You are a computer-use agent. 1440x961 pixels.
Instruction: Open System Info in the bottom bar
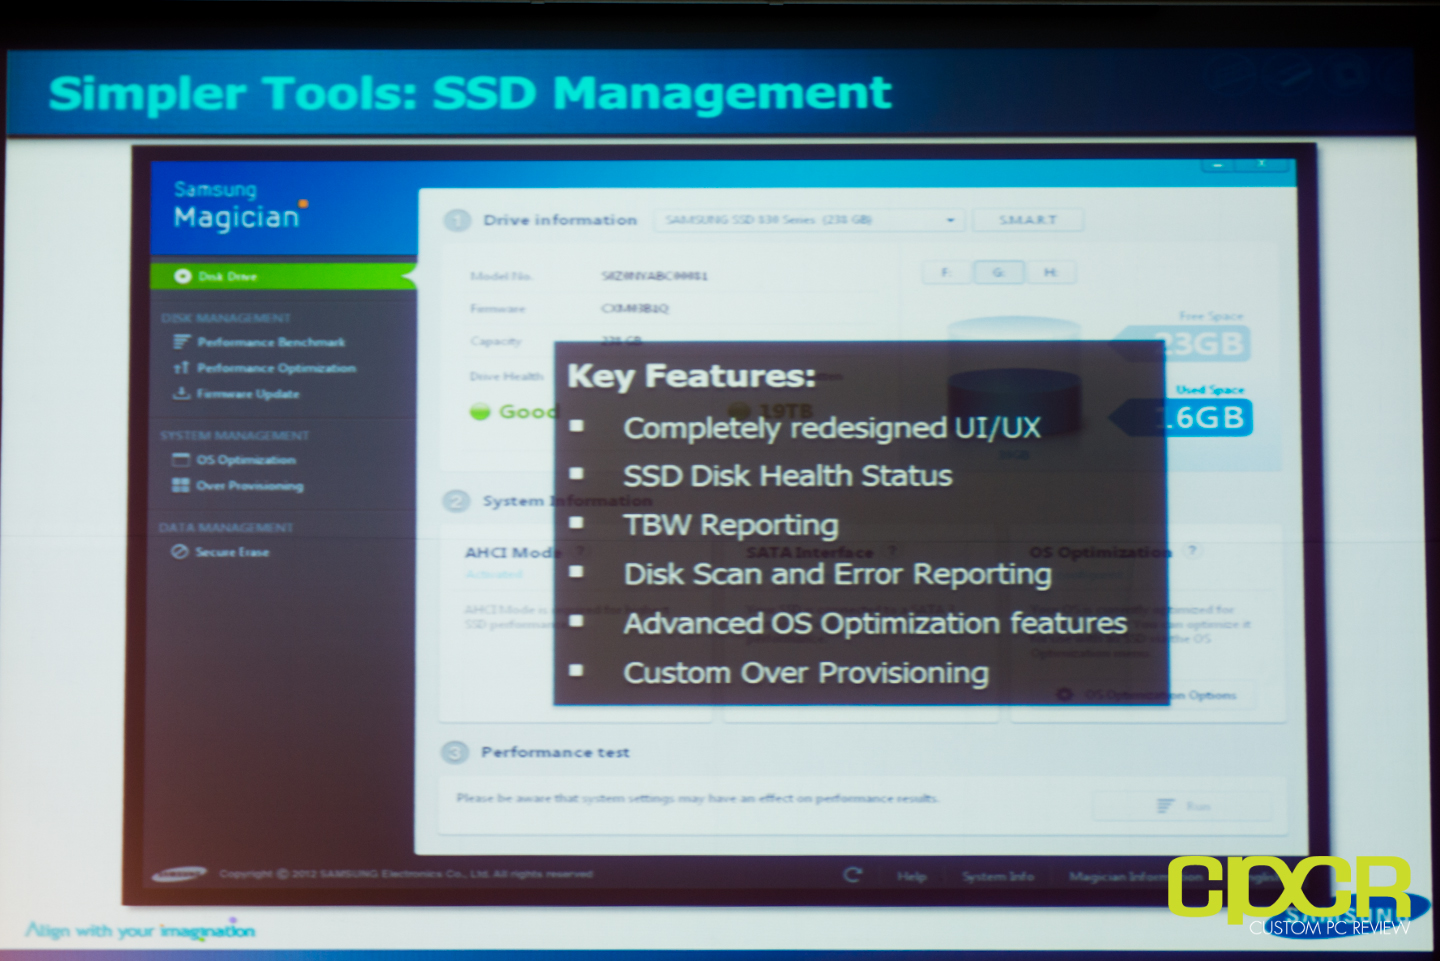998,876
